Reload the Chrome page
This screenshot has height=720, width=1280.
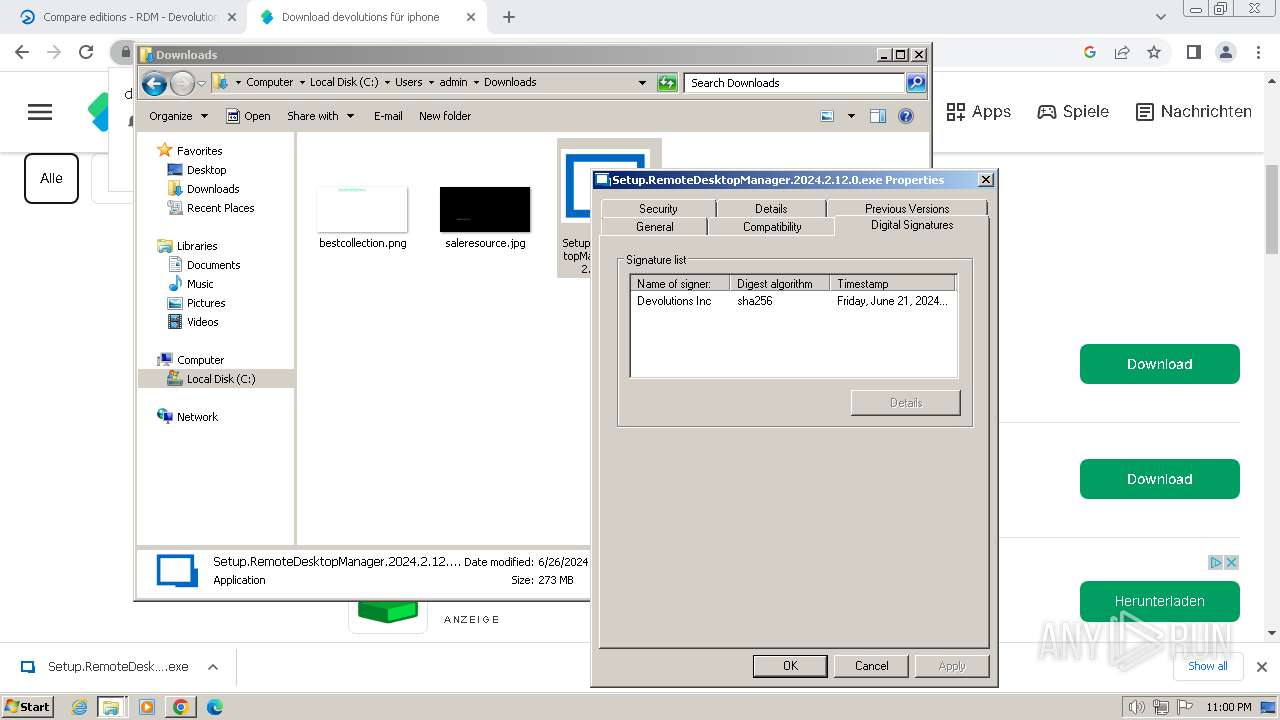pos(86,52)
